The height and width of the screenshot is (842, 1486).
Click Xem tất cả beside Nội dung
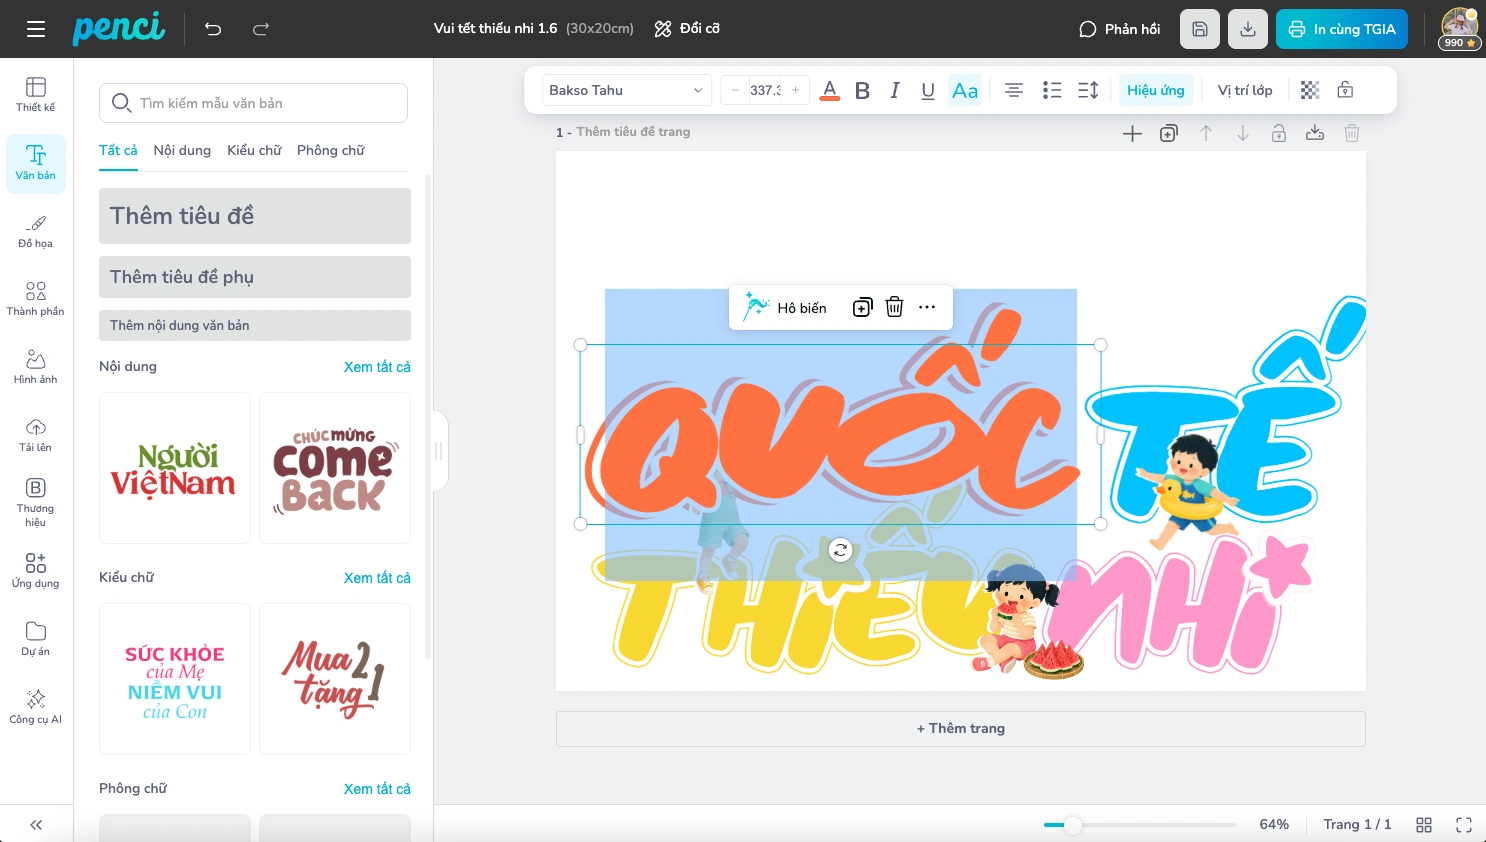pos(377,367)
